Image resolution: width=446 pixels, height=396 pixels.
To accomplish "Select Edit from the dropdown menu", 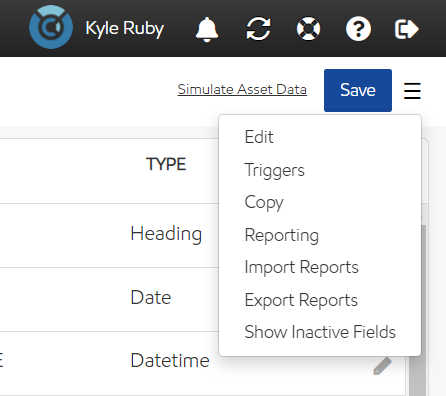I will coord(259,137).
